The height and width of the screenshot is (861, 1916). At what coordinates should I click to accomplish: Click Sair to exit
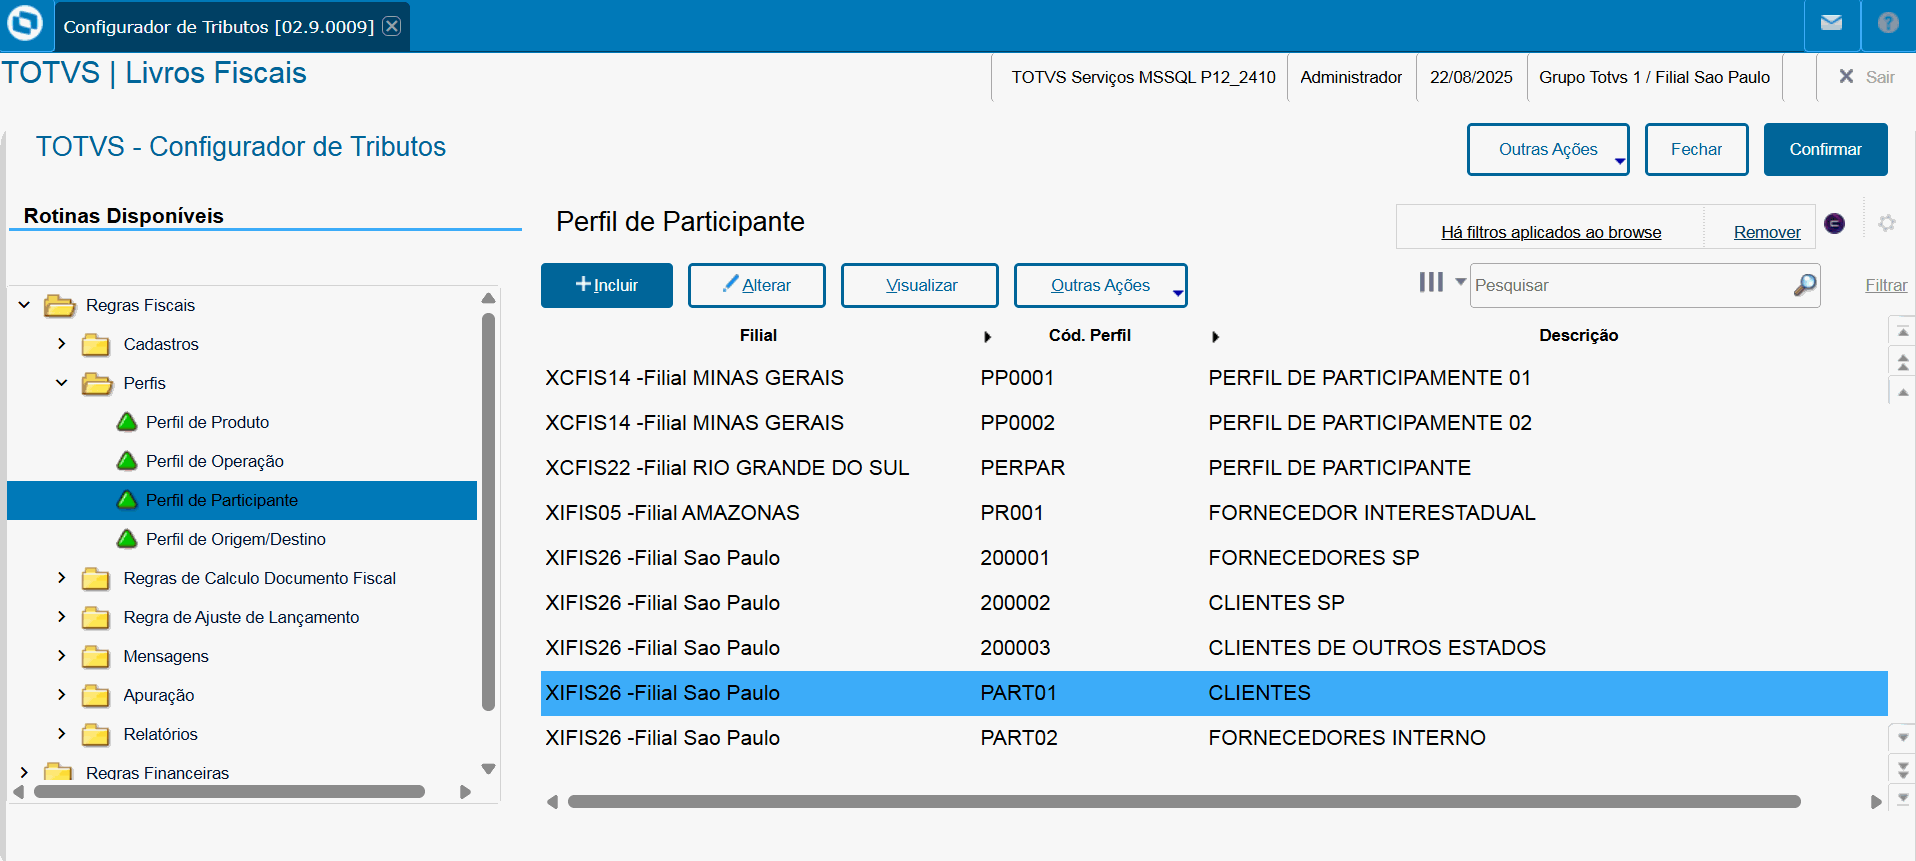(1867, 77)
